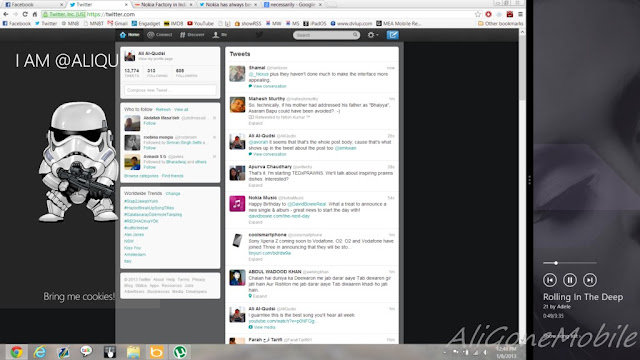Viewport: 640px width, 360px height.
Task: Reload the page in Chrome
Action: point(25,14)
